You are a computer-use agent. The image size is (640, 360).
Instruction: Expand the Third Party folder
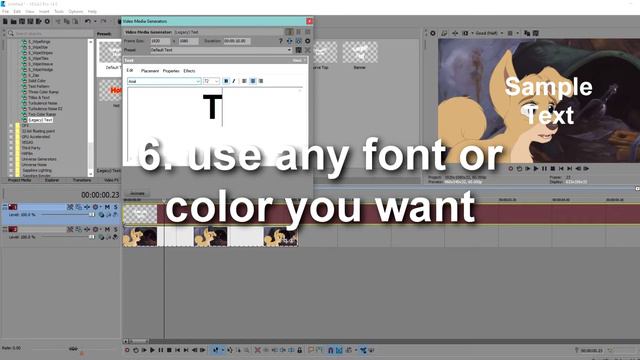[11, 148]
